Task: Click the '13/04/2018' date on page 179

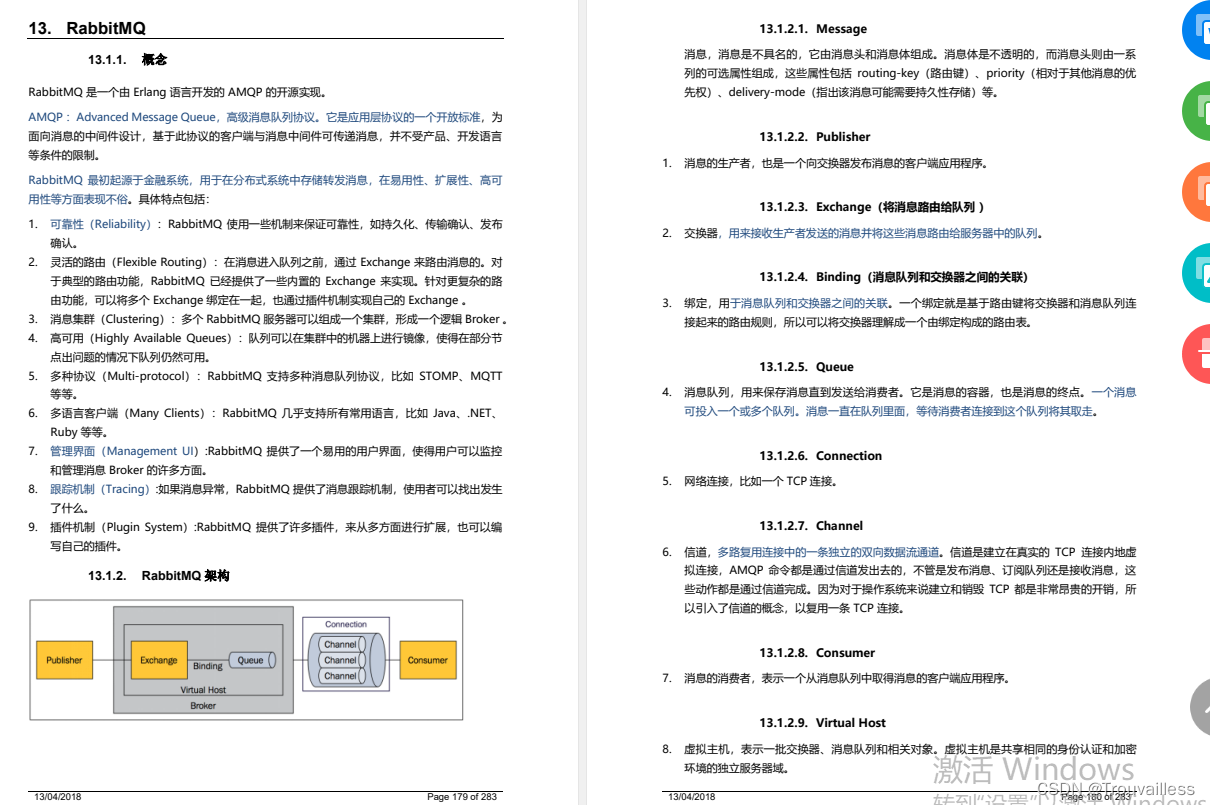Action: click(x=58, y=796)
